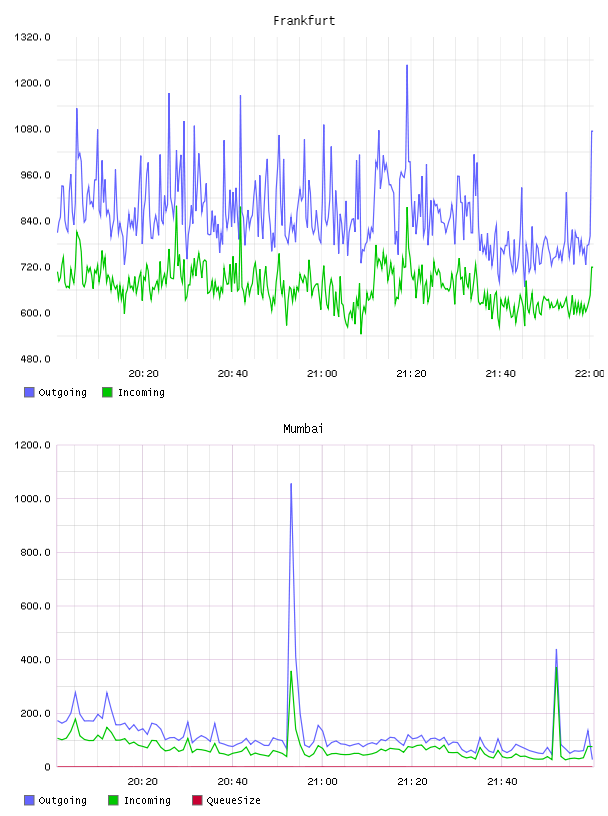The height and width of the screenshot is (816, 608).
Task: Click the 960.0 y-axis label on Frankfurt
Action: (35, 175)
